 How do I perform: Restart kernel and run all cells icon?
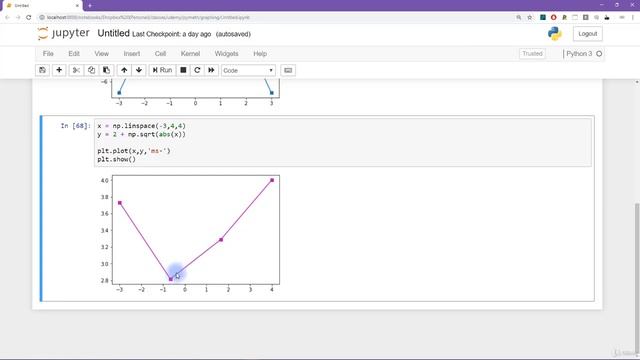click(211, 70)
